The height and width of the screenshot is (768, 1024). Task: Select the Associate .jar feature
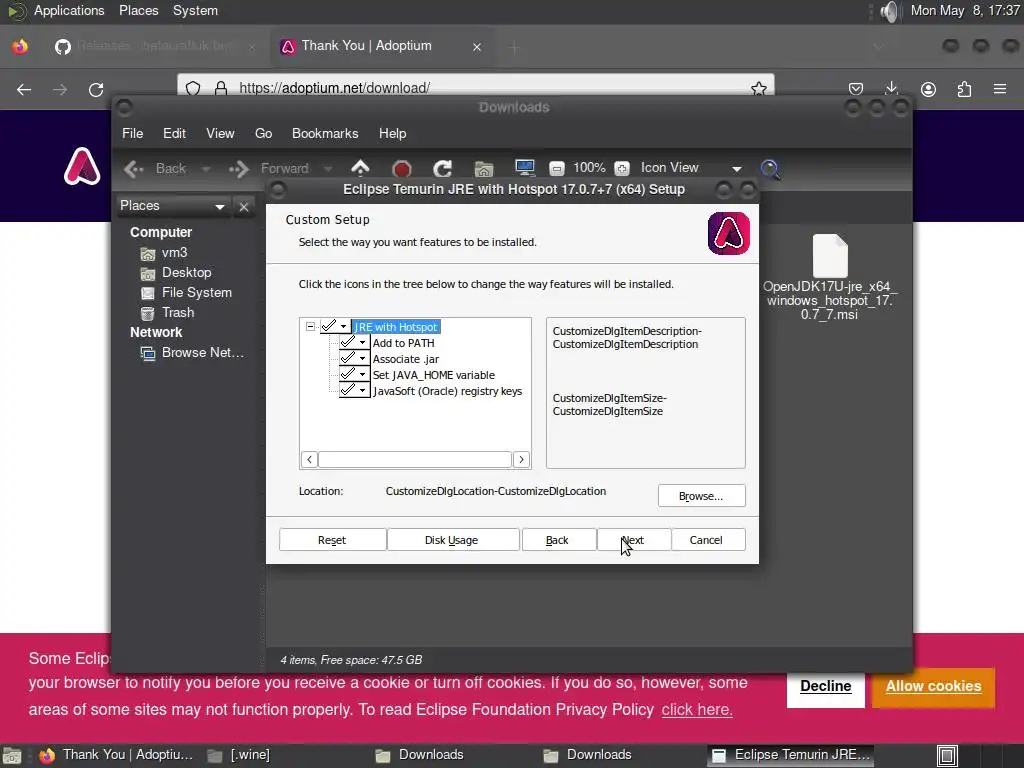click(406, 359)
